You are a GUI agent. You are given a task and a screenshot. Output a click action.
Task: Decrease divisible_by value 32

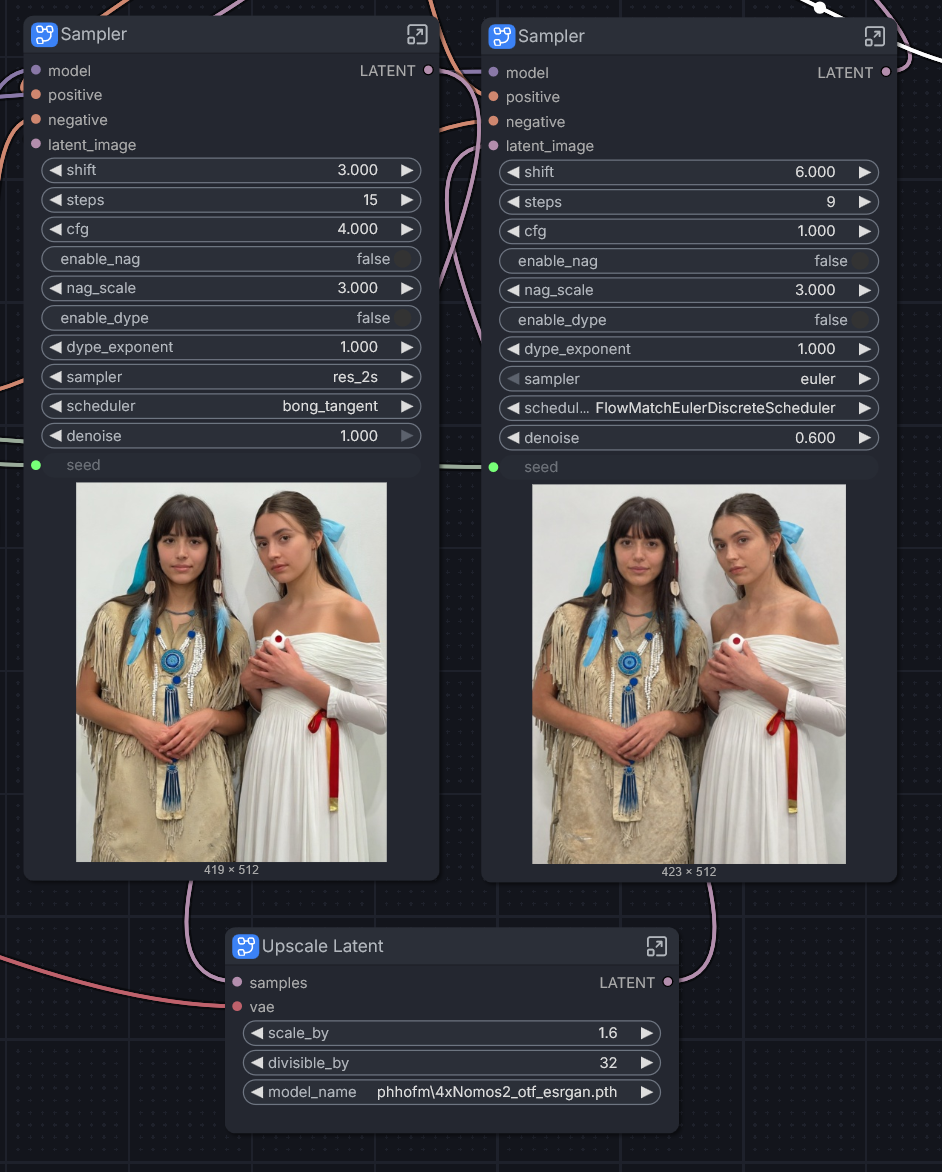[x=257, y=1063]
